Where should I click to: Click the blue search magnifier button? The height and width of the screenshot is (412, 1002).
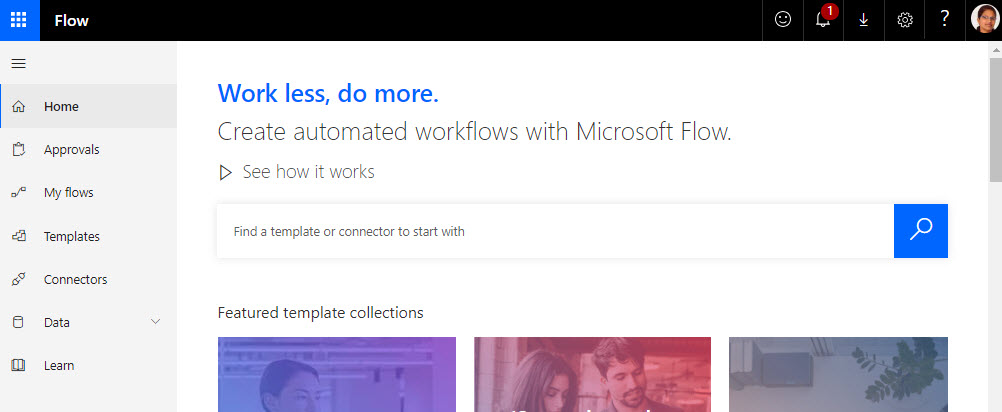pyautogui.click(x=920, y=231)
